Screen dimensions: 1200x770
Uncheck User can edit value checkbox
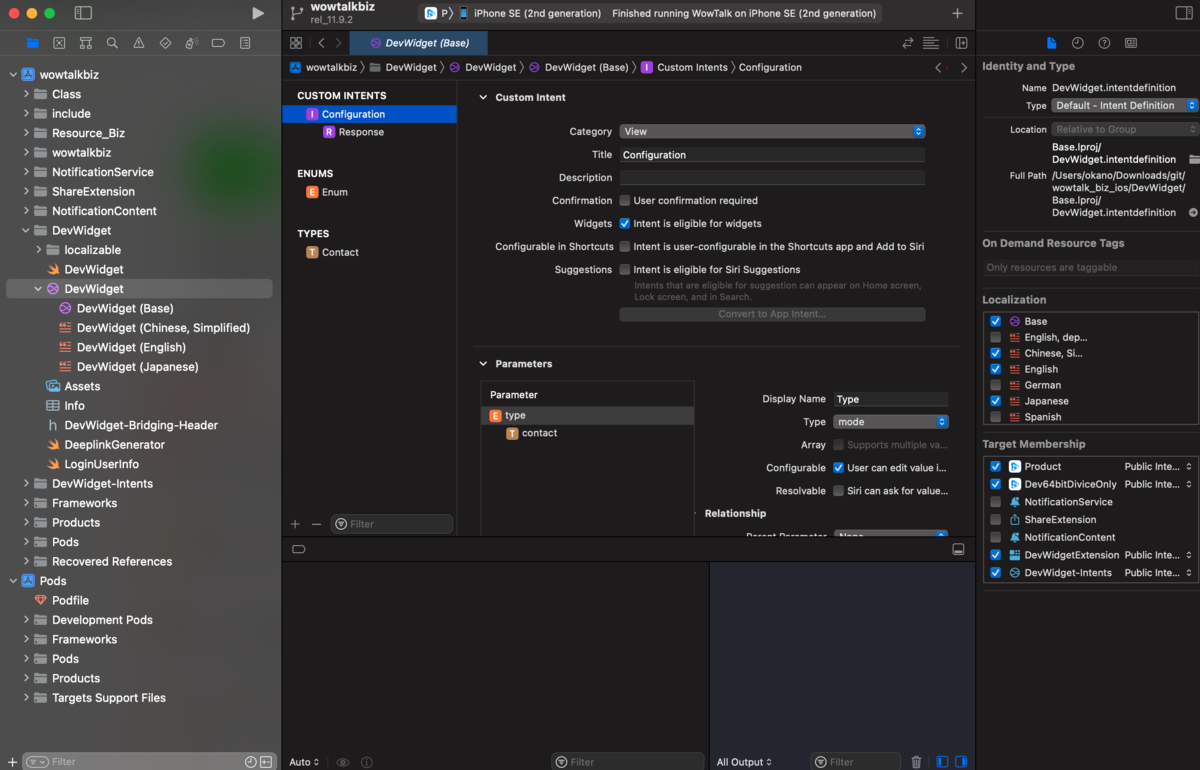tap(839, 468)
